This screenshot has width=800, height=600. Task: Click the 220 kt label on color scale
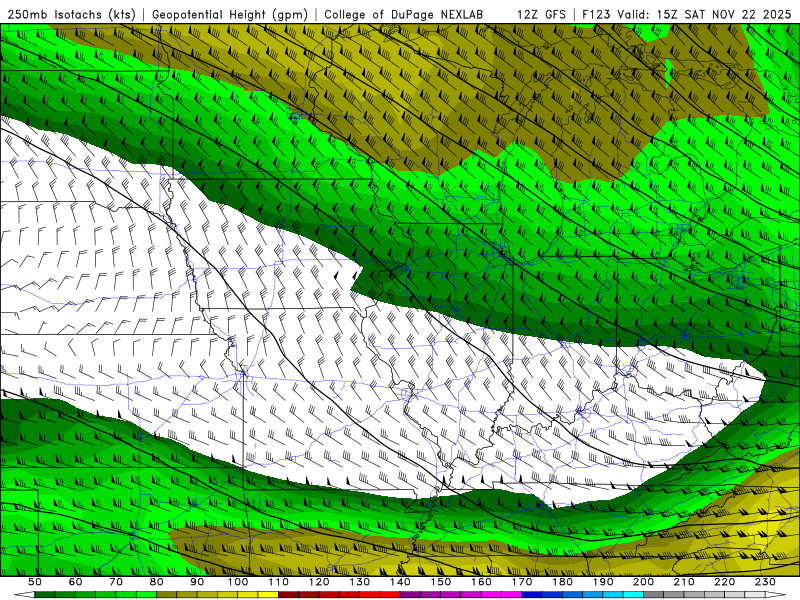click(724, 582)
